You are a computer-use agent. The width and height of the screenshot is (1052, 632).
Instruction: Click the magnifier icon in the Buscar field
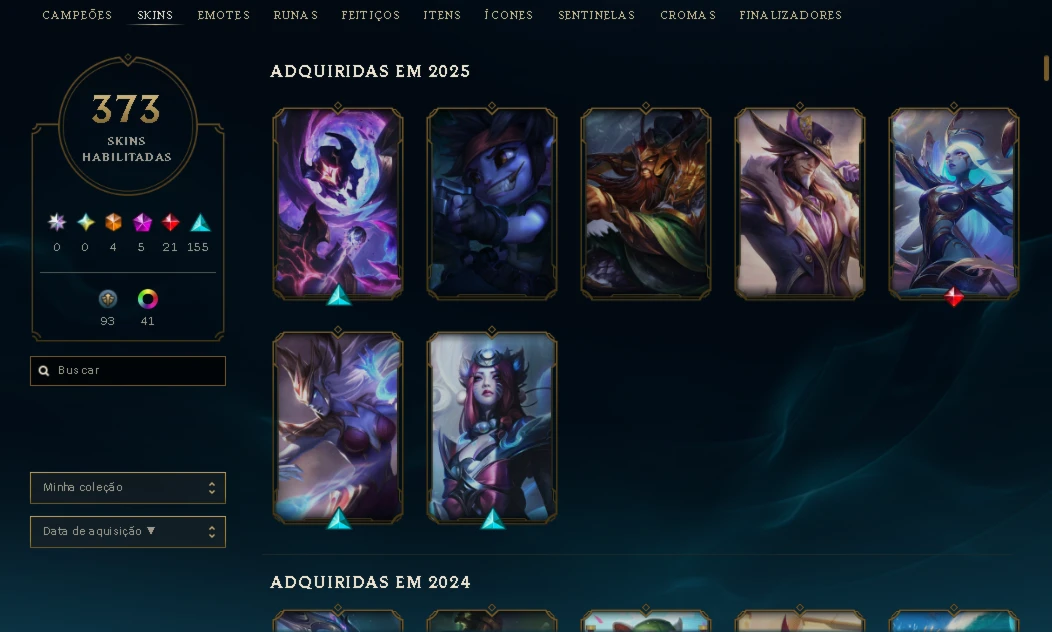pyautogui.click(x=44, y=371)
